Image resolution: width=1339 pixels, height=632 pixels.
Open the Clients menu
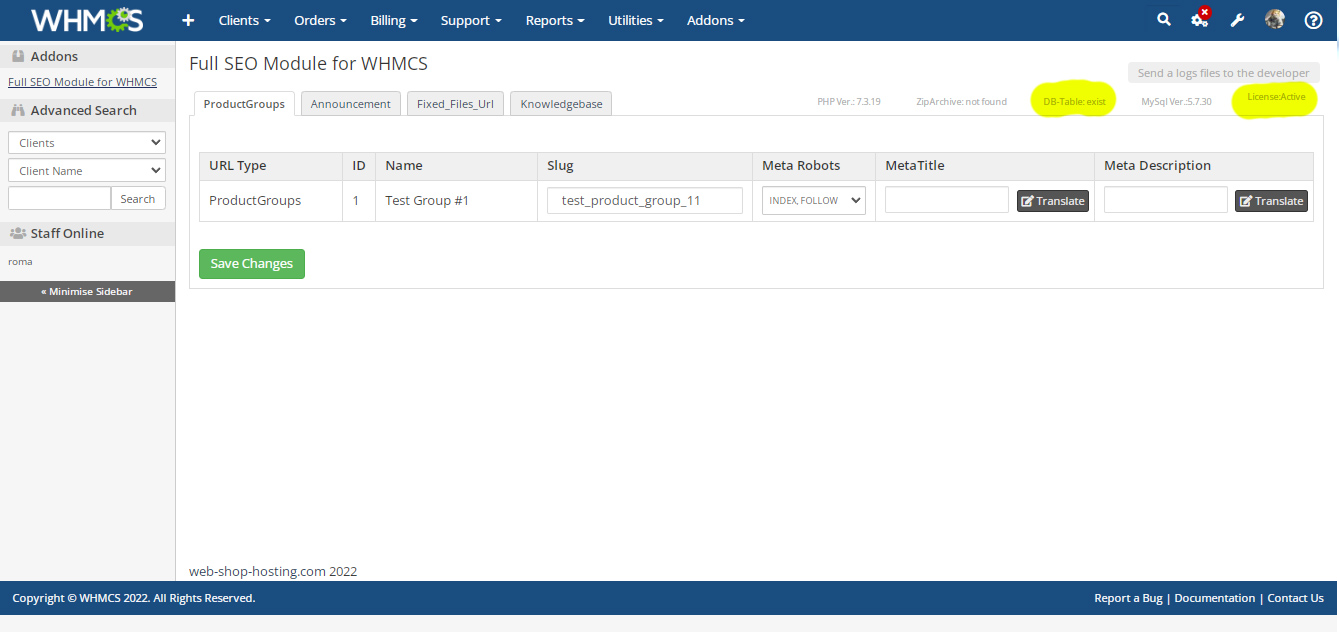[244, 20]
